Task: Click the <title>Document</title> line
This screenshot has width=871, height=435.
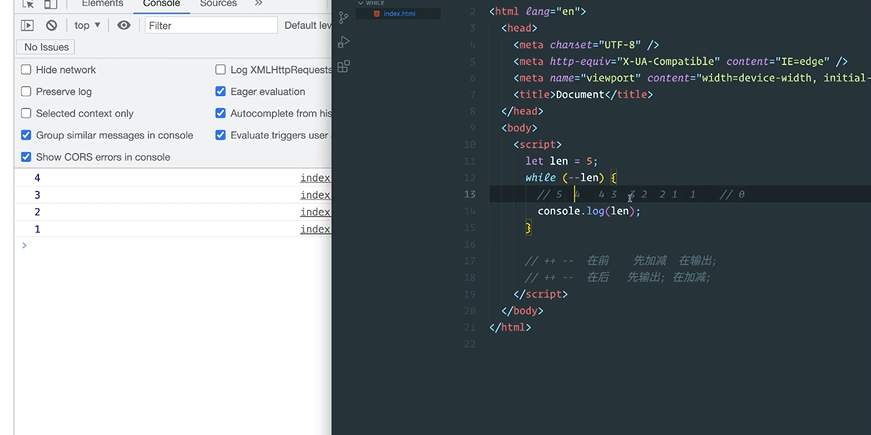Action: 583,94
